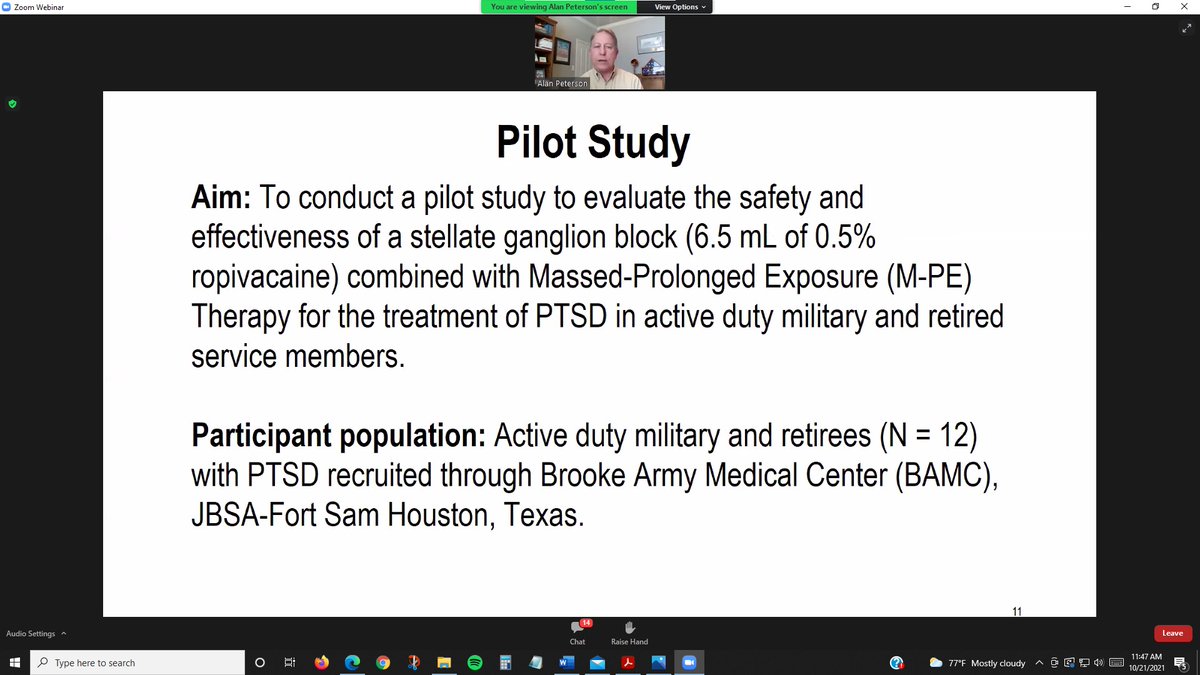
Task: Open Google Chrome from taskbar
Action: click(x=383, y=662)
